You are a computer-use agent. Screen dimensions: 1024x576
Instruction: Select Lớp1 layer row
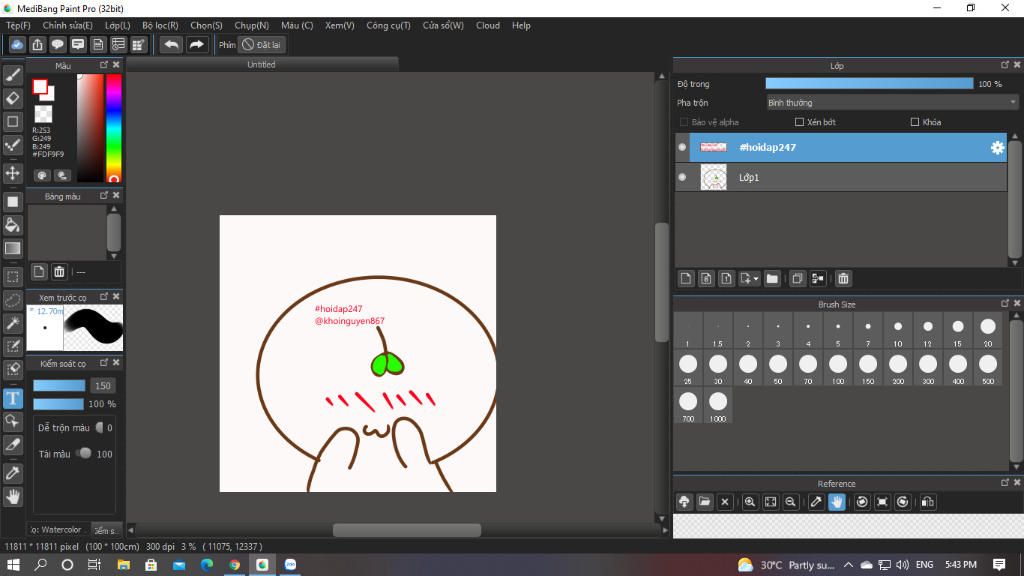point(841,177)
